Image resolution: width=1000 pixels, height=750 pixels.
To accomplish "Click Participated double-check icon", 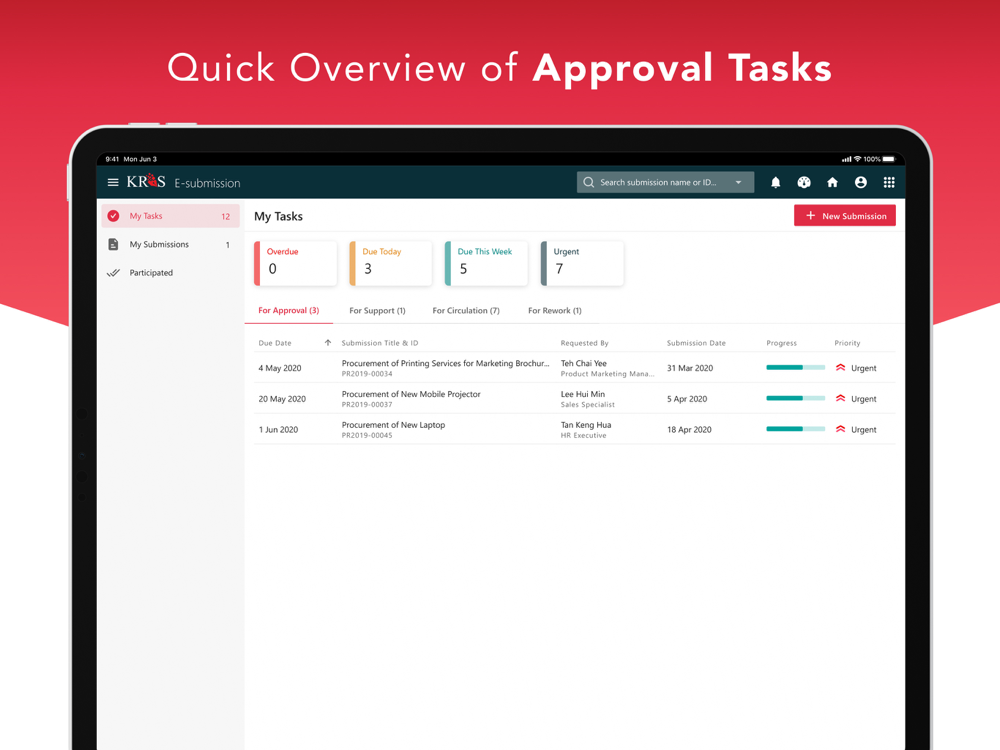I will point(114,272).
